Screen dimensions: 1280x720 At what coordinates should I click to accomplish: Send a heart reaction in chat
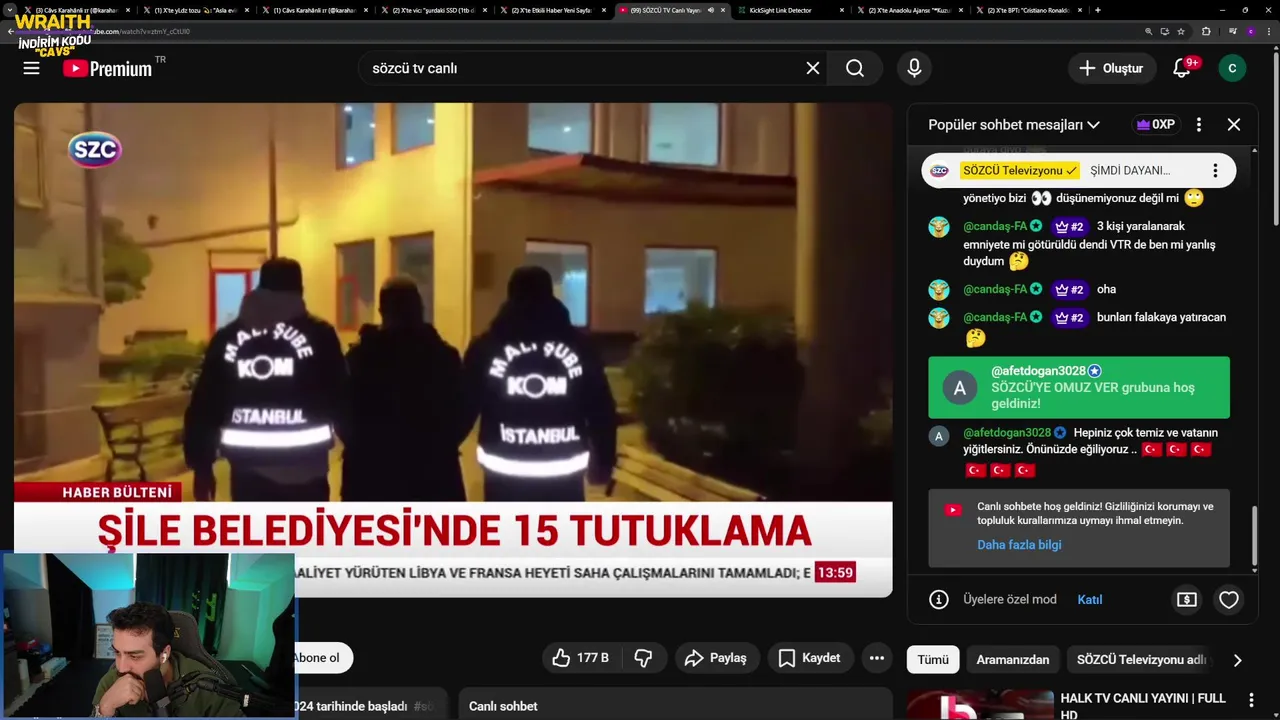point(1229,600)
